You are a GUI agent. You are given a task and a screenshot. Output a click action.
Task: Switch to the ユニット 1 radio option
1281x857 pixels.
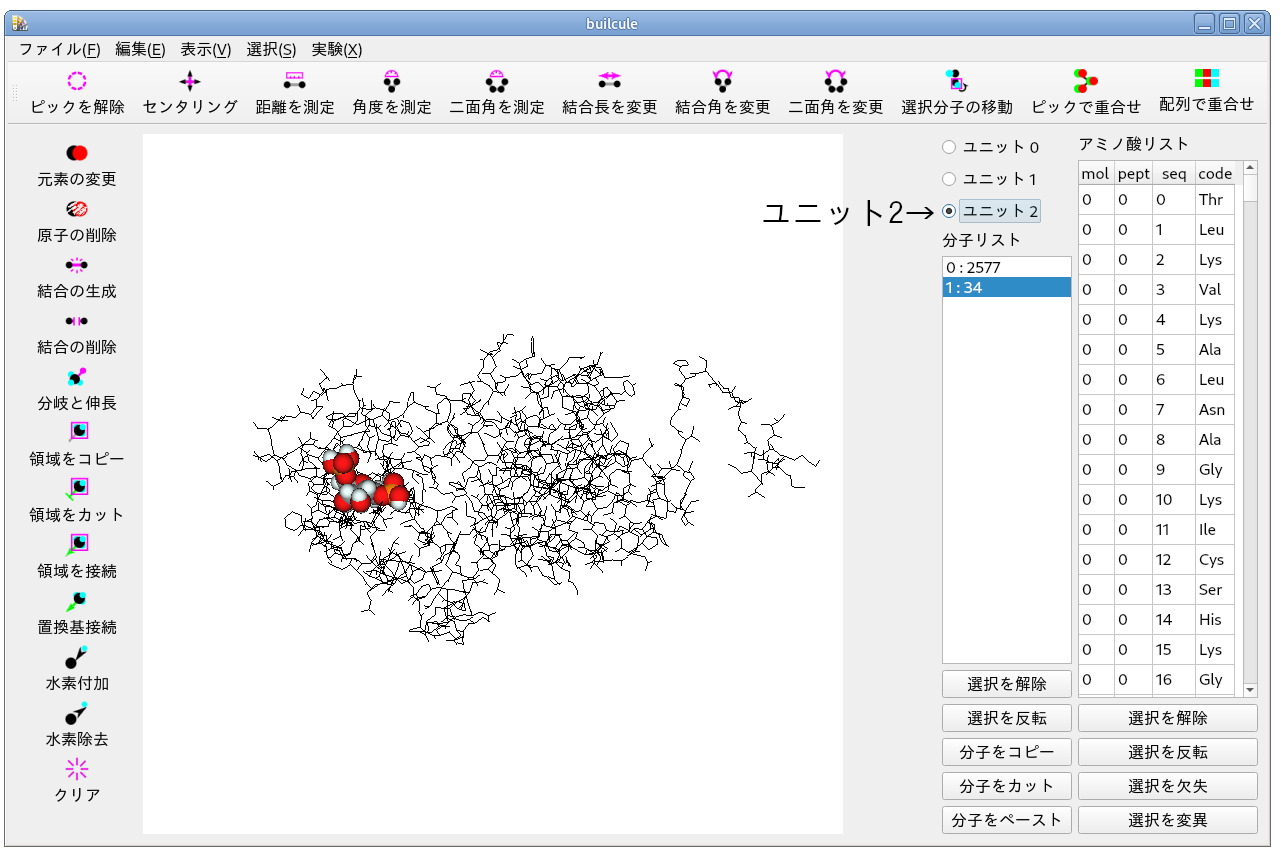coord(949,179)
